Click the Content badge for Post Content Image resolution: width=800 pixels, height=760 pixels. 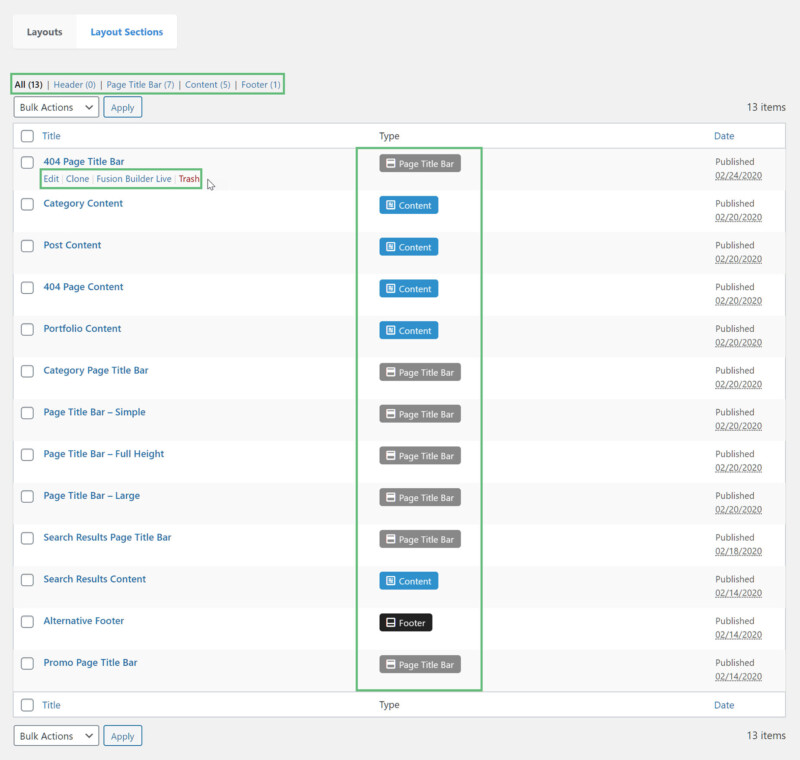pyautogui.click(x=408, y=247)
